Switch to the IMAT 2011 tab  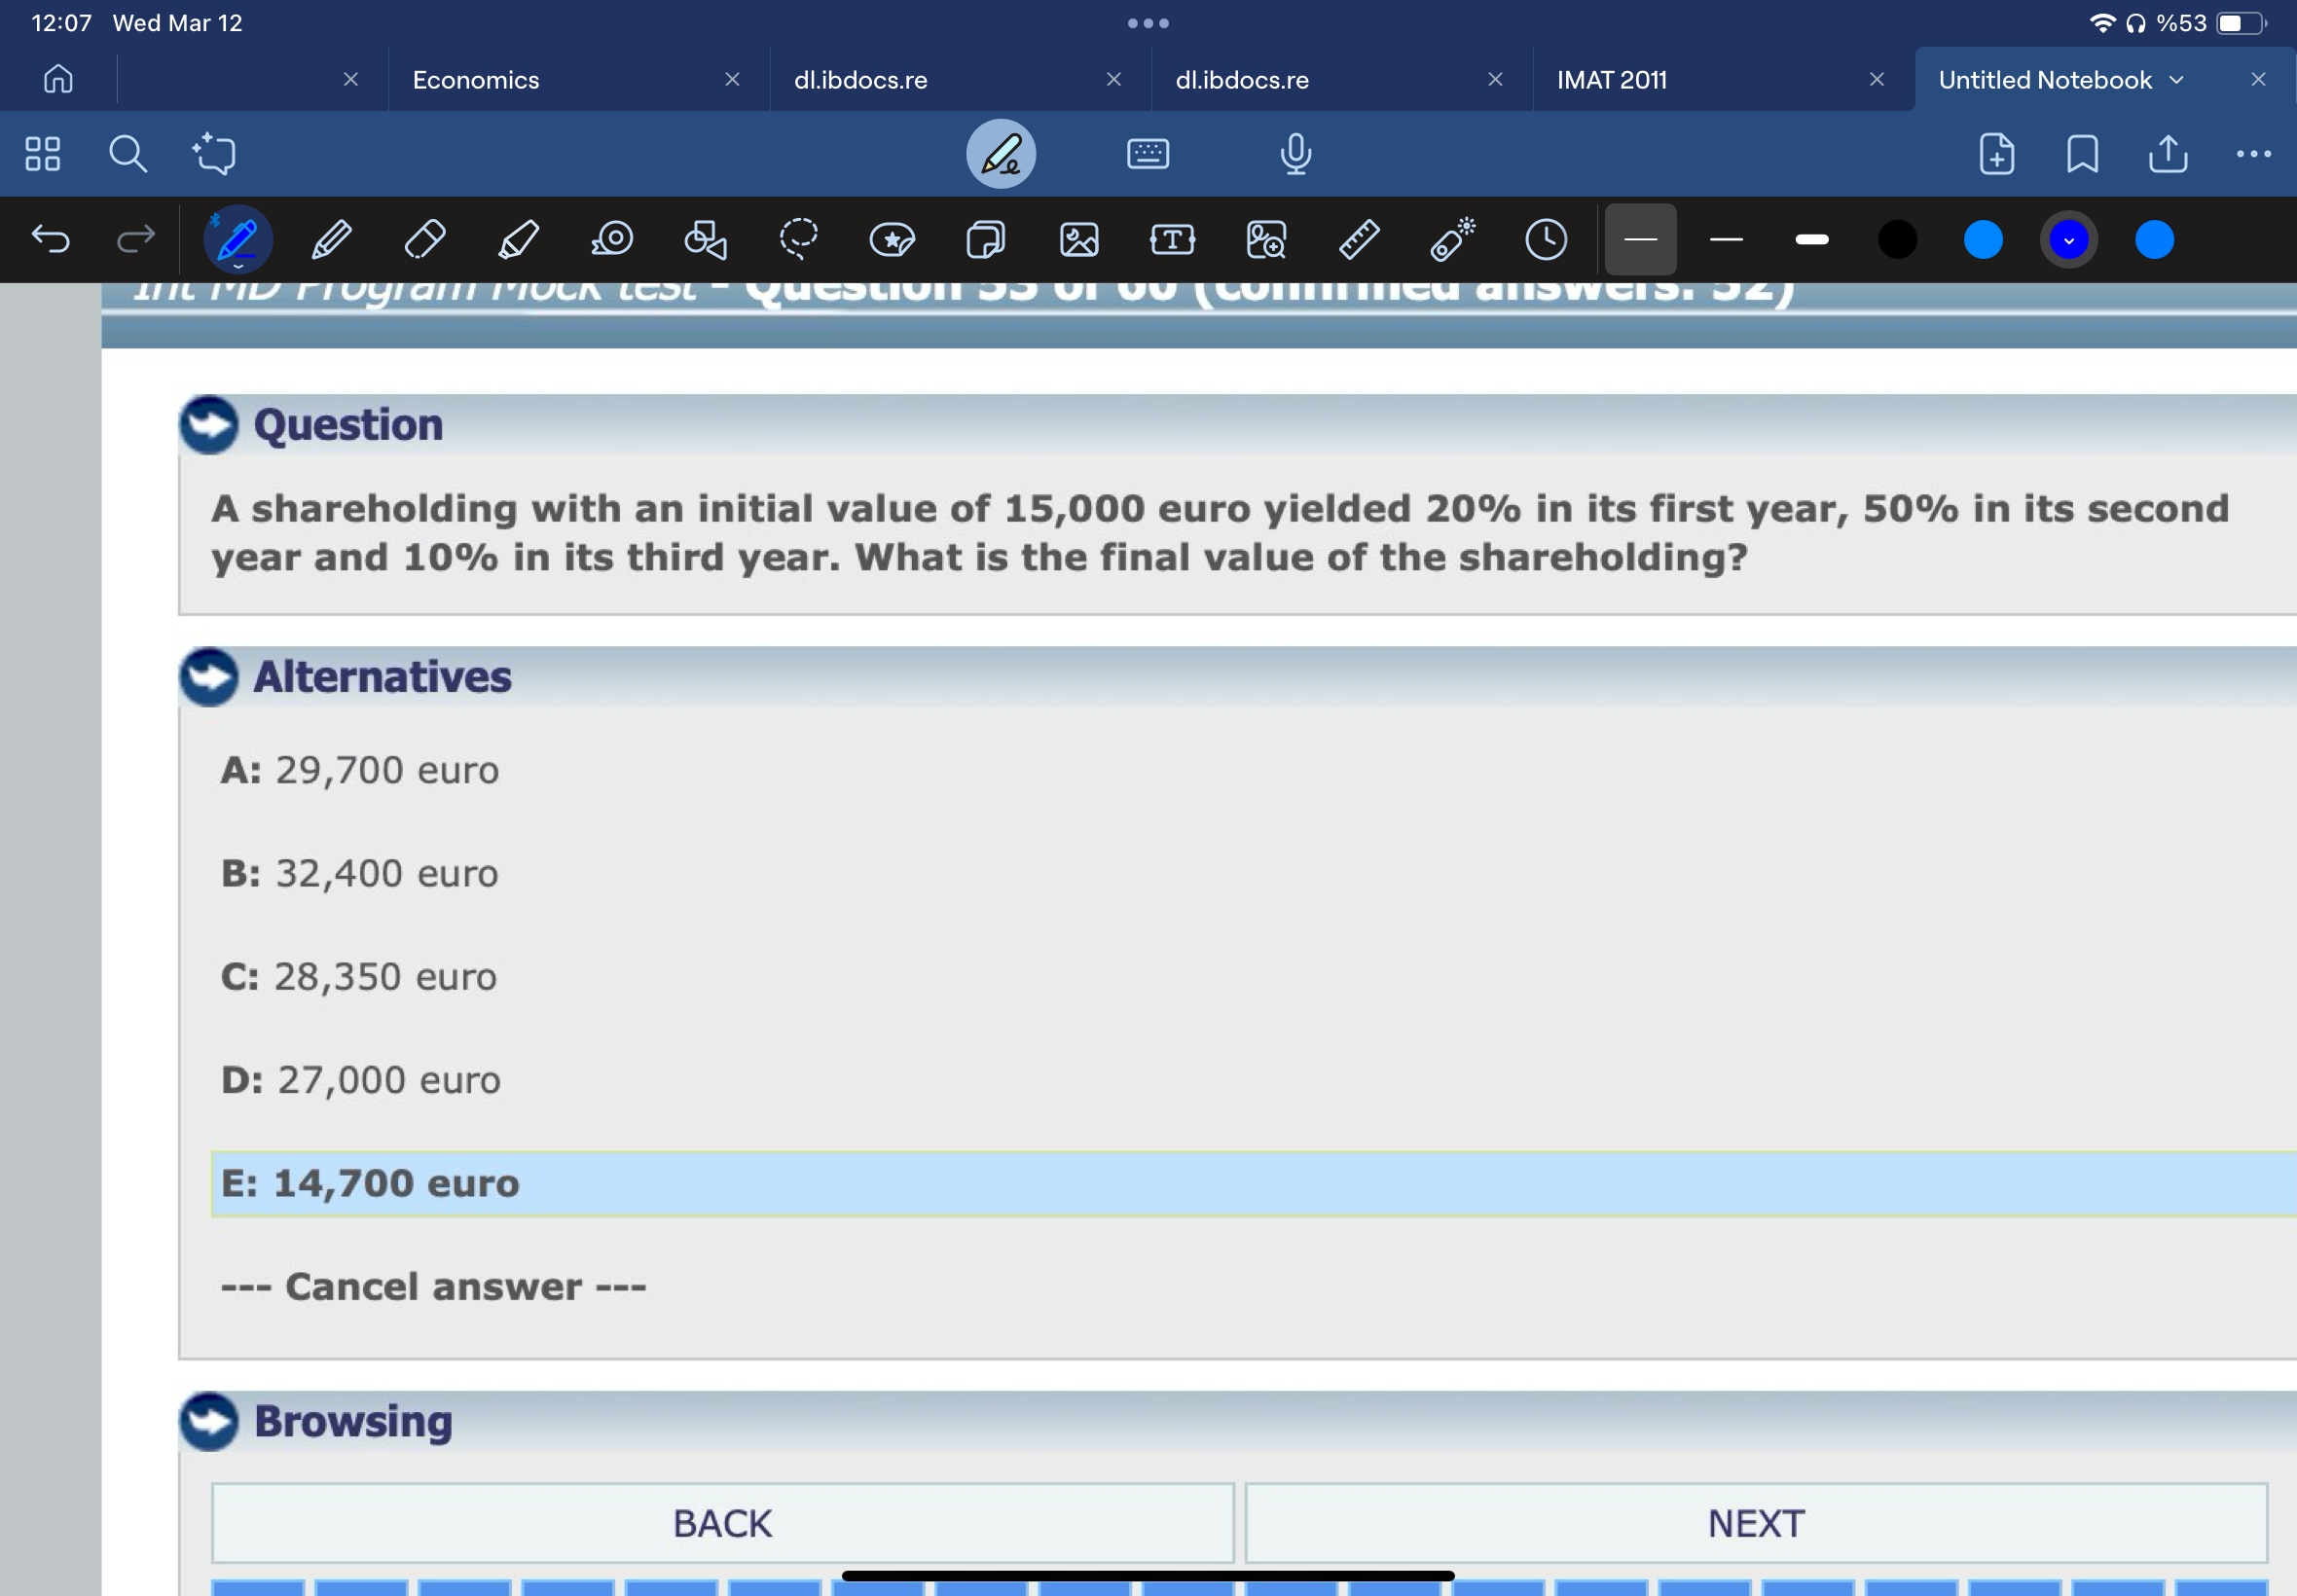tap(1611, 80)
